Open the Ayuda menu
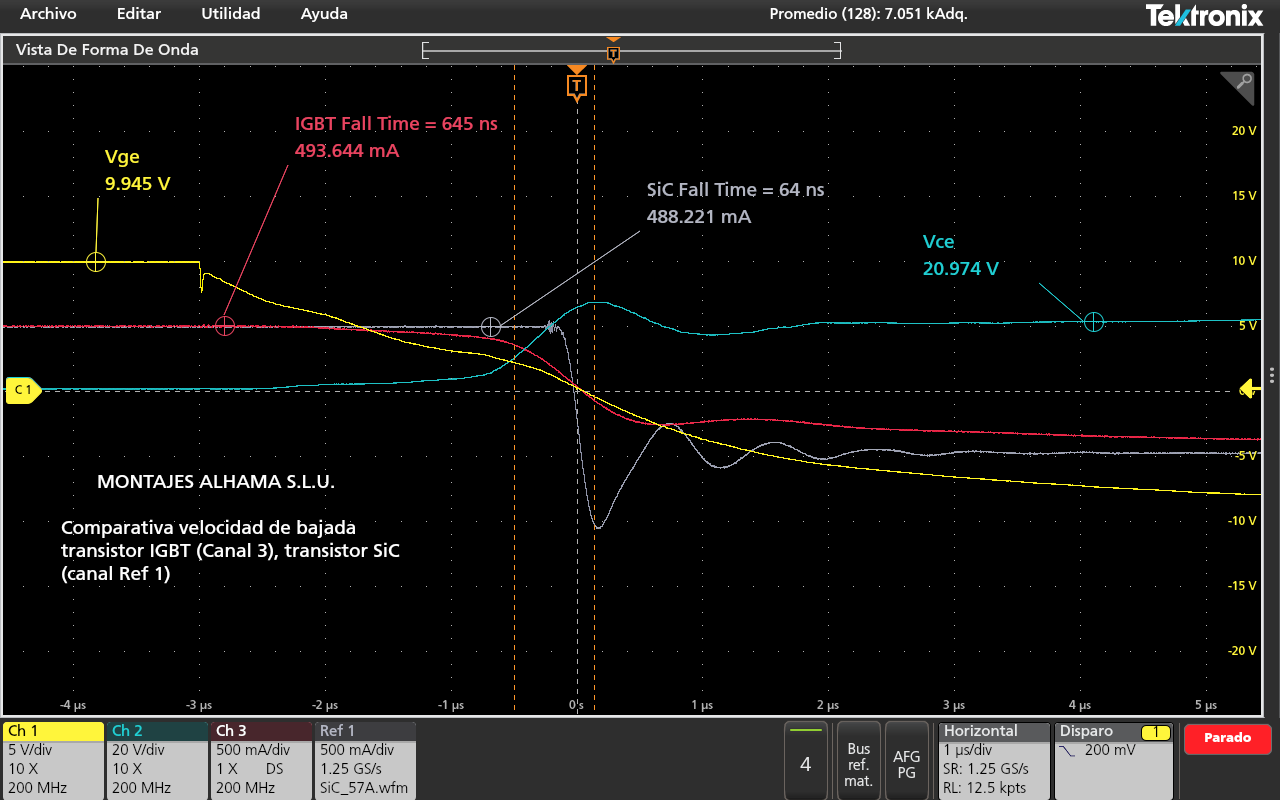1280x800 pixels. pyautogui.click(x=324, y=14)
